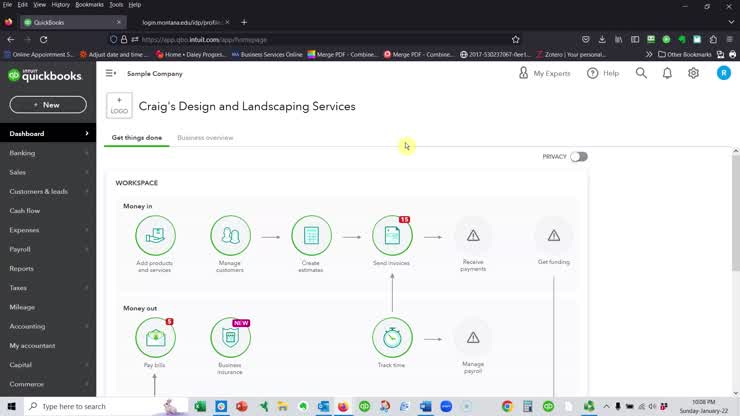Open the Add products and services icon
The width and height of the screenshot is (740, 416).
[x=155, y=236]
